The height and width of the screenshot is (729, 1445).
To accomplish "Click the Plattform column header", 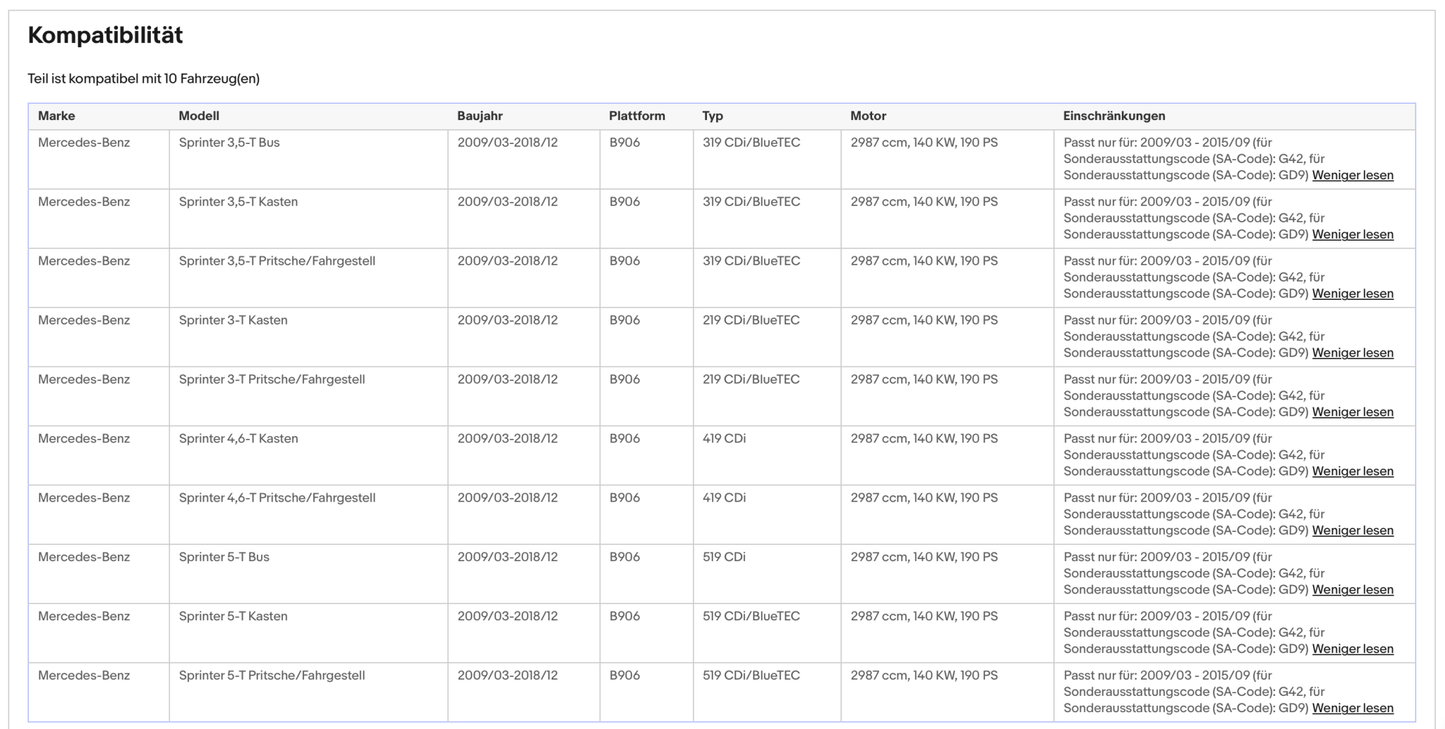I will pyautogui.click(x=636, y=116).
